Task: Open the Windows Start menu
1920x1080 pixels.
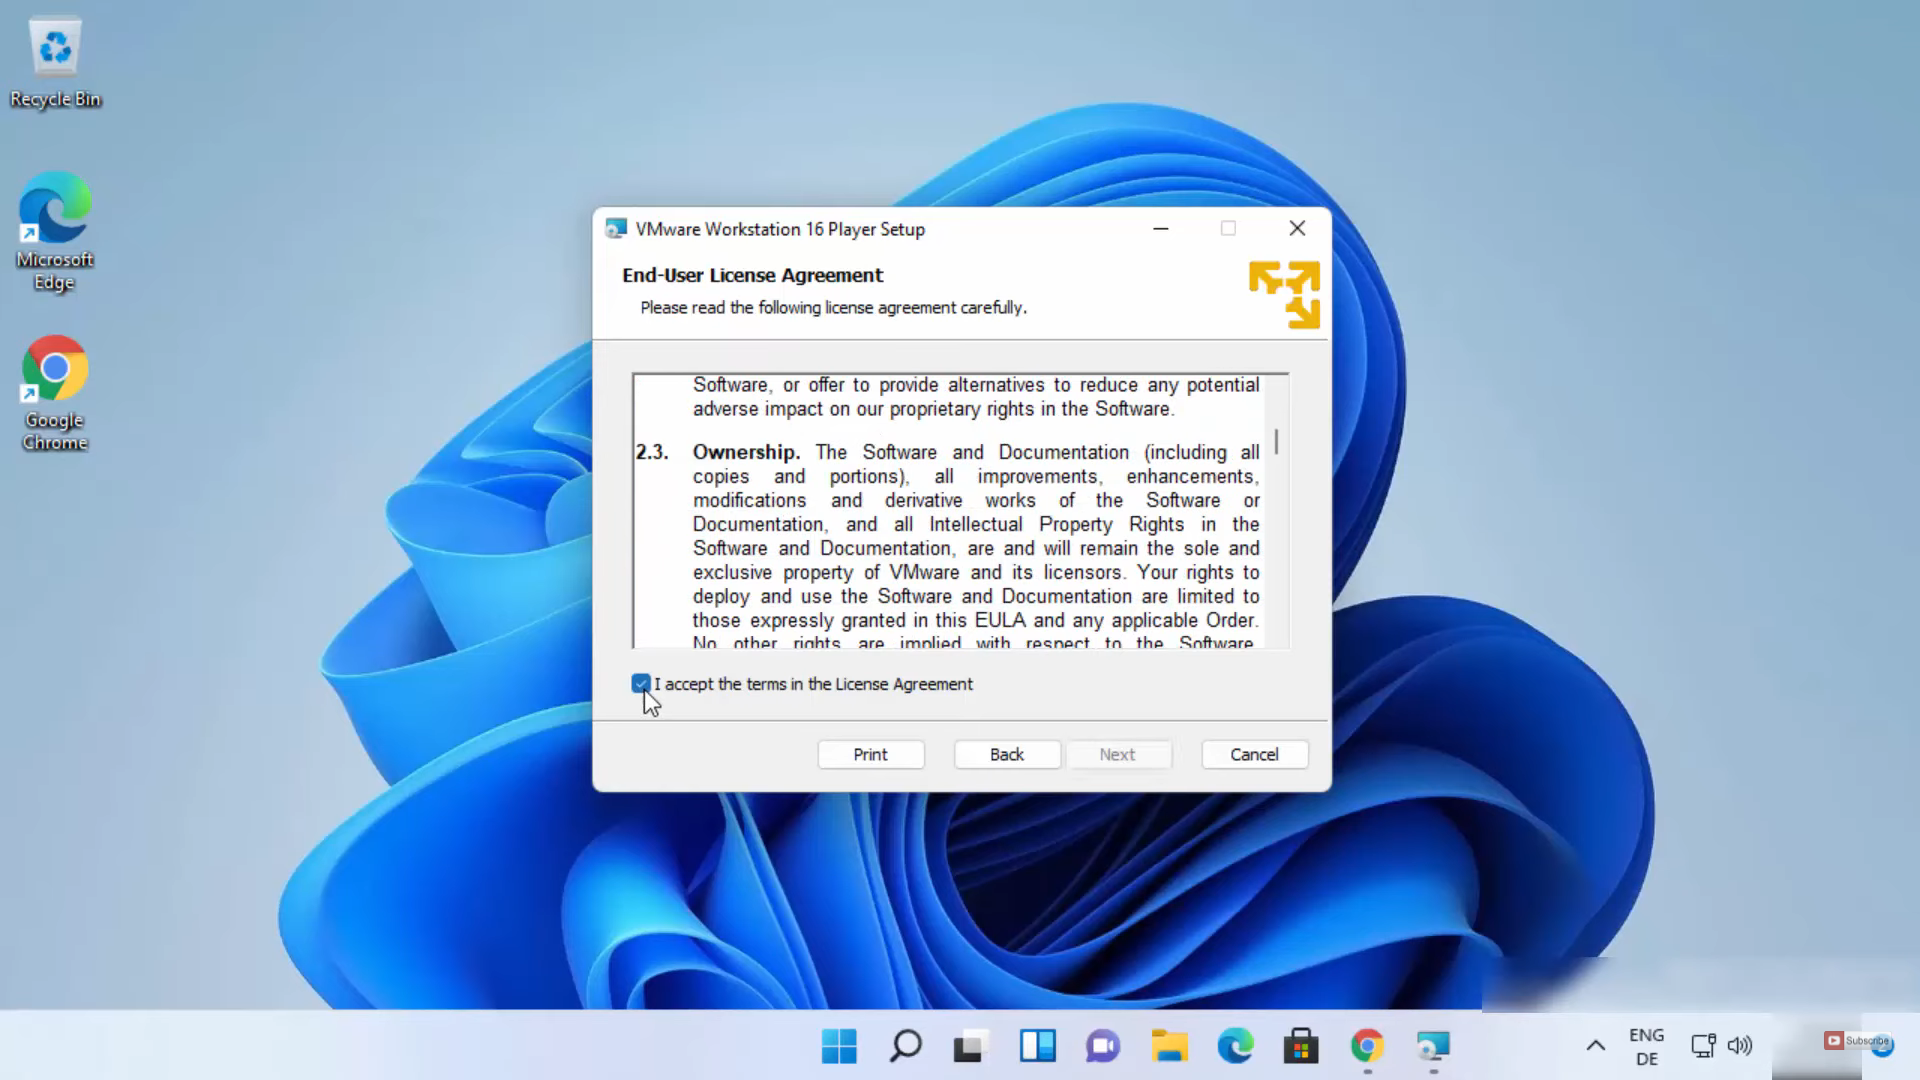Action: coord(839,1046)
